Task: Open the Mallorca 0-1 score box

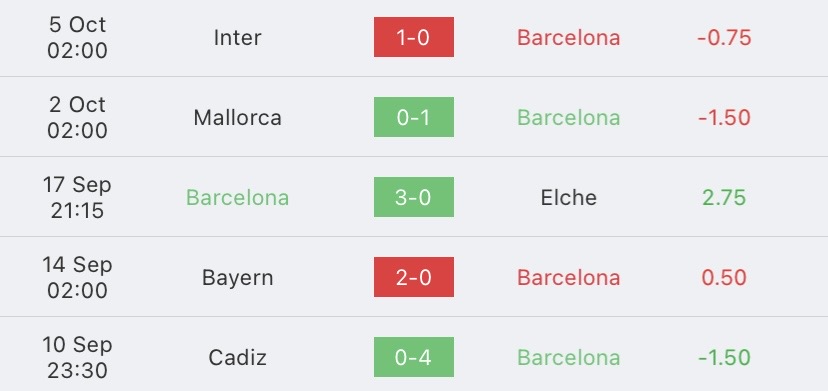Action: (x=413, y=117)
